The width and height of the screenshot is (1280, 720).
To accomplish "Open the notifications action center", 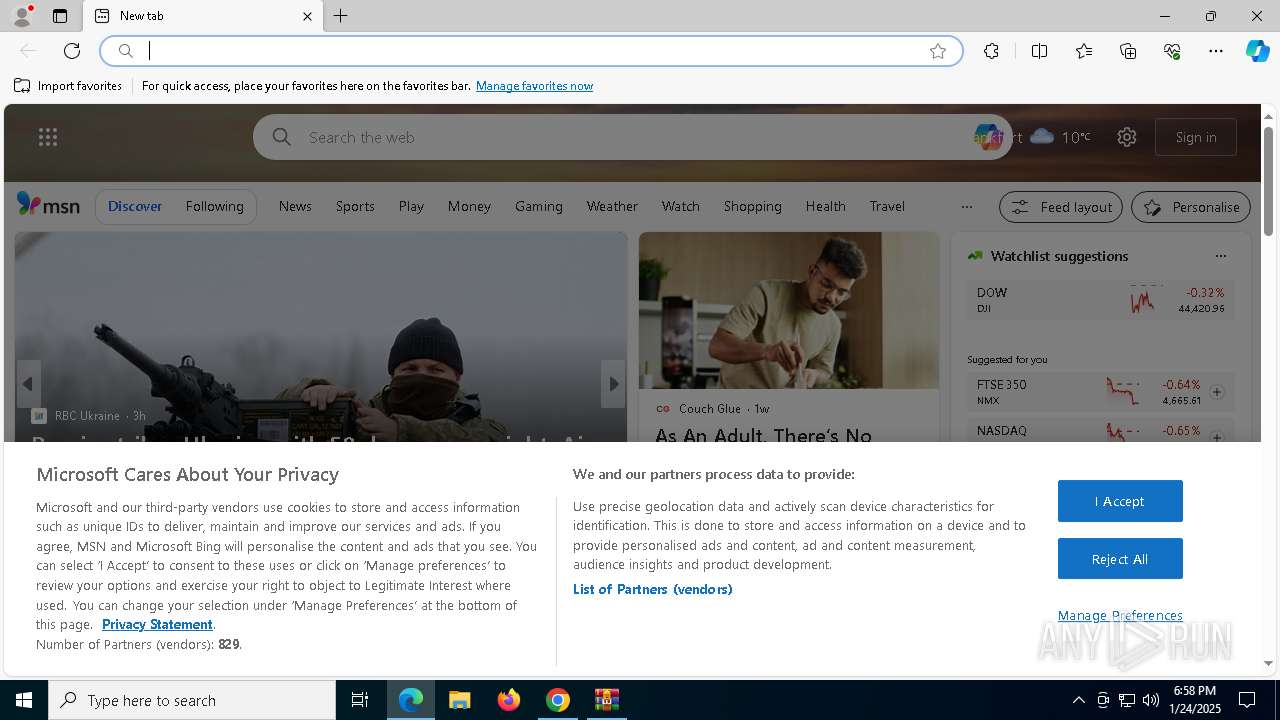I will tap(1247, 700).
